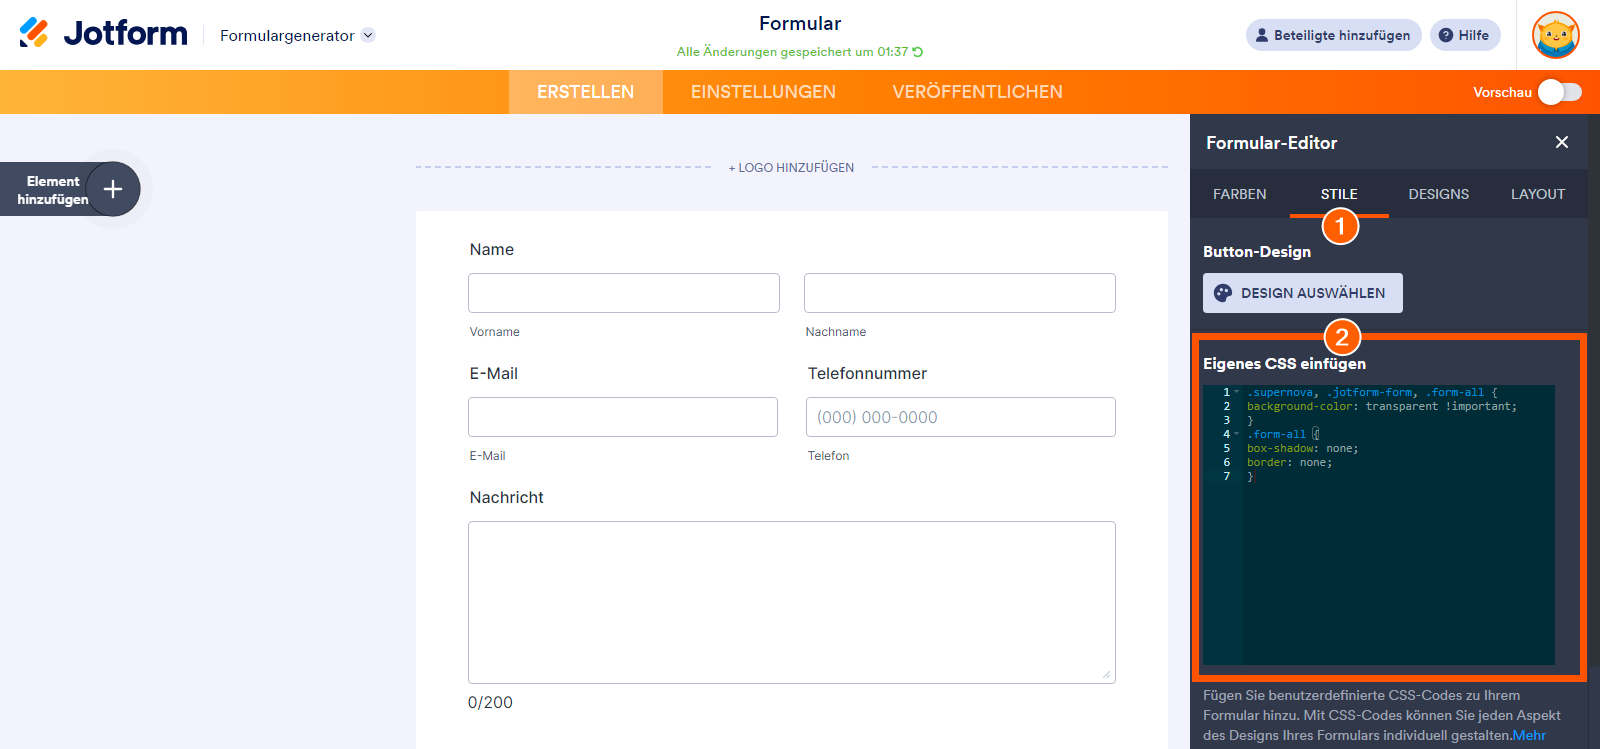Select the FARBEN tab in editor
1600x749 pixels.
point(1239,194)
